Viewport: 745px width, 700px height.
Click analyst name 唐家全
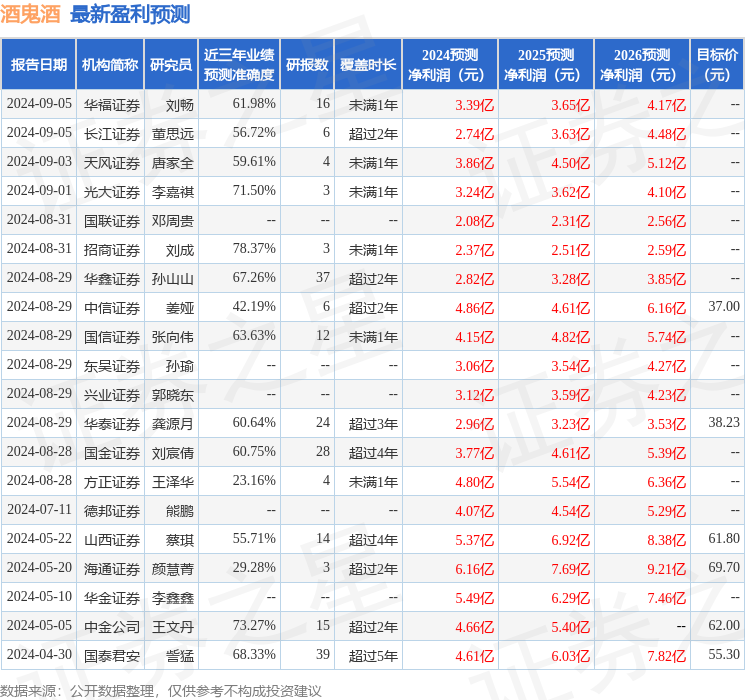[x=173, y=163]
